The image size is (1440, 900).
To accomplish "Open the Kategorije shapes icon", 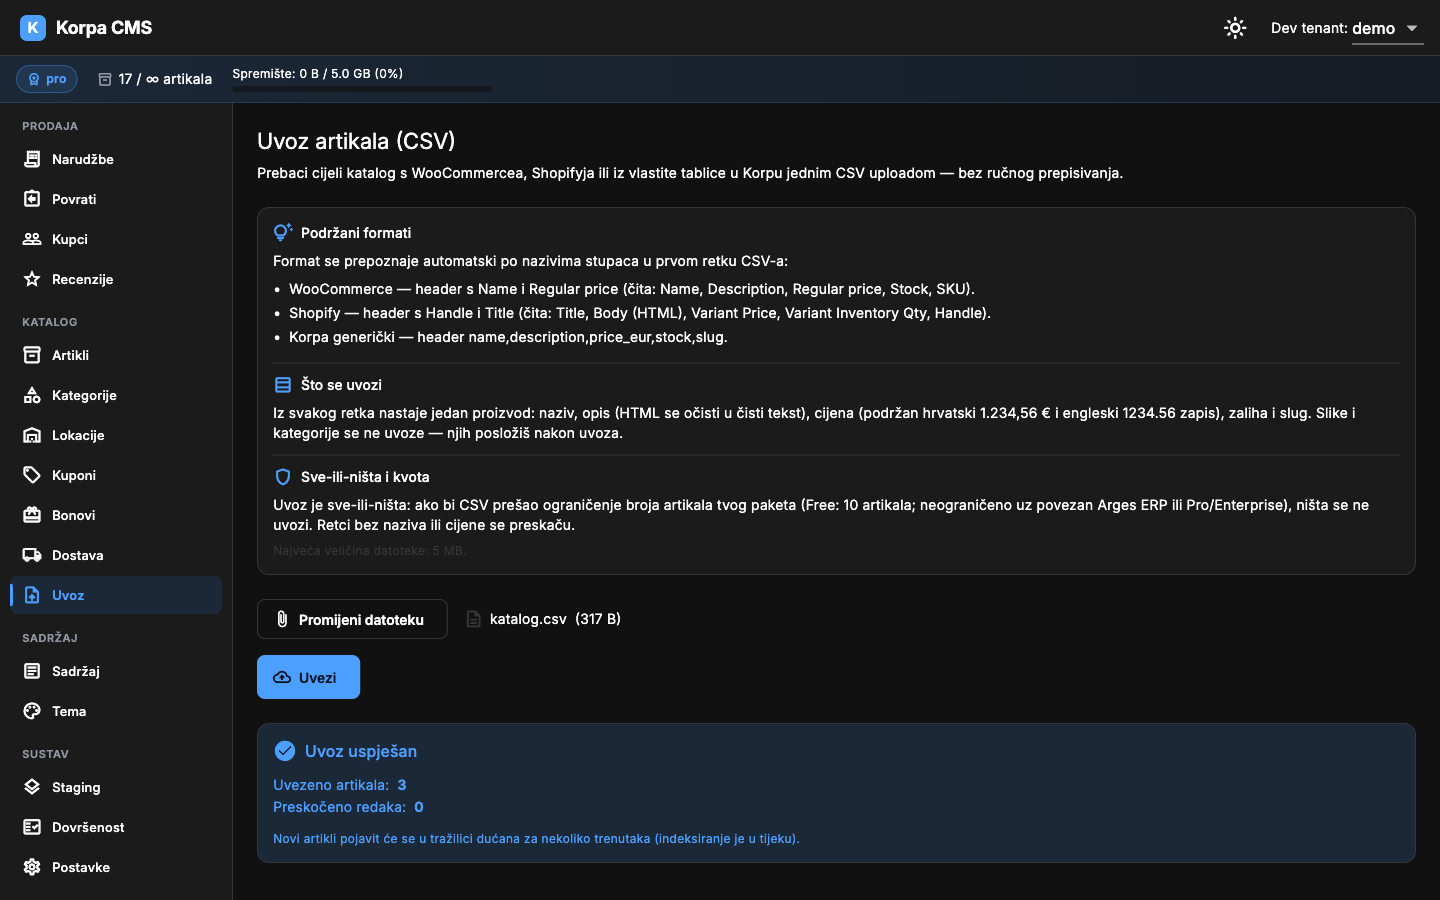I will tap(32, 395).
